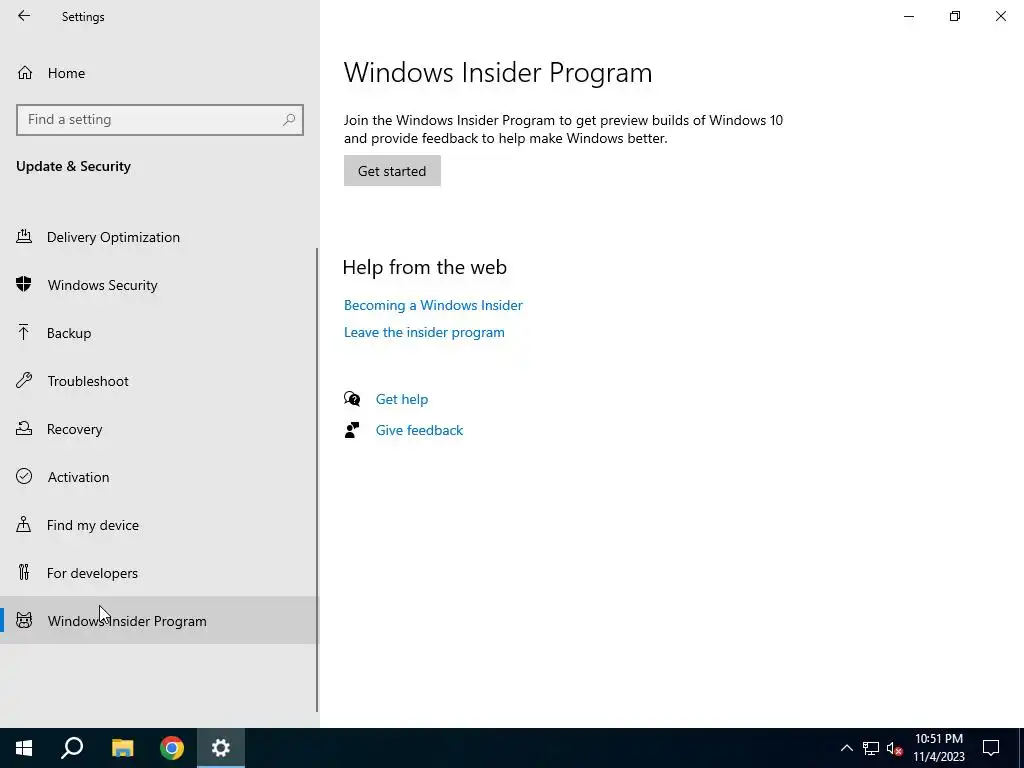The height and width of the screenshot is (768, 1024).
Task: Select Windows Insider Program in sidebar
Action: tap(159, 620)
